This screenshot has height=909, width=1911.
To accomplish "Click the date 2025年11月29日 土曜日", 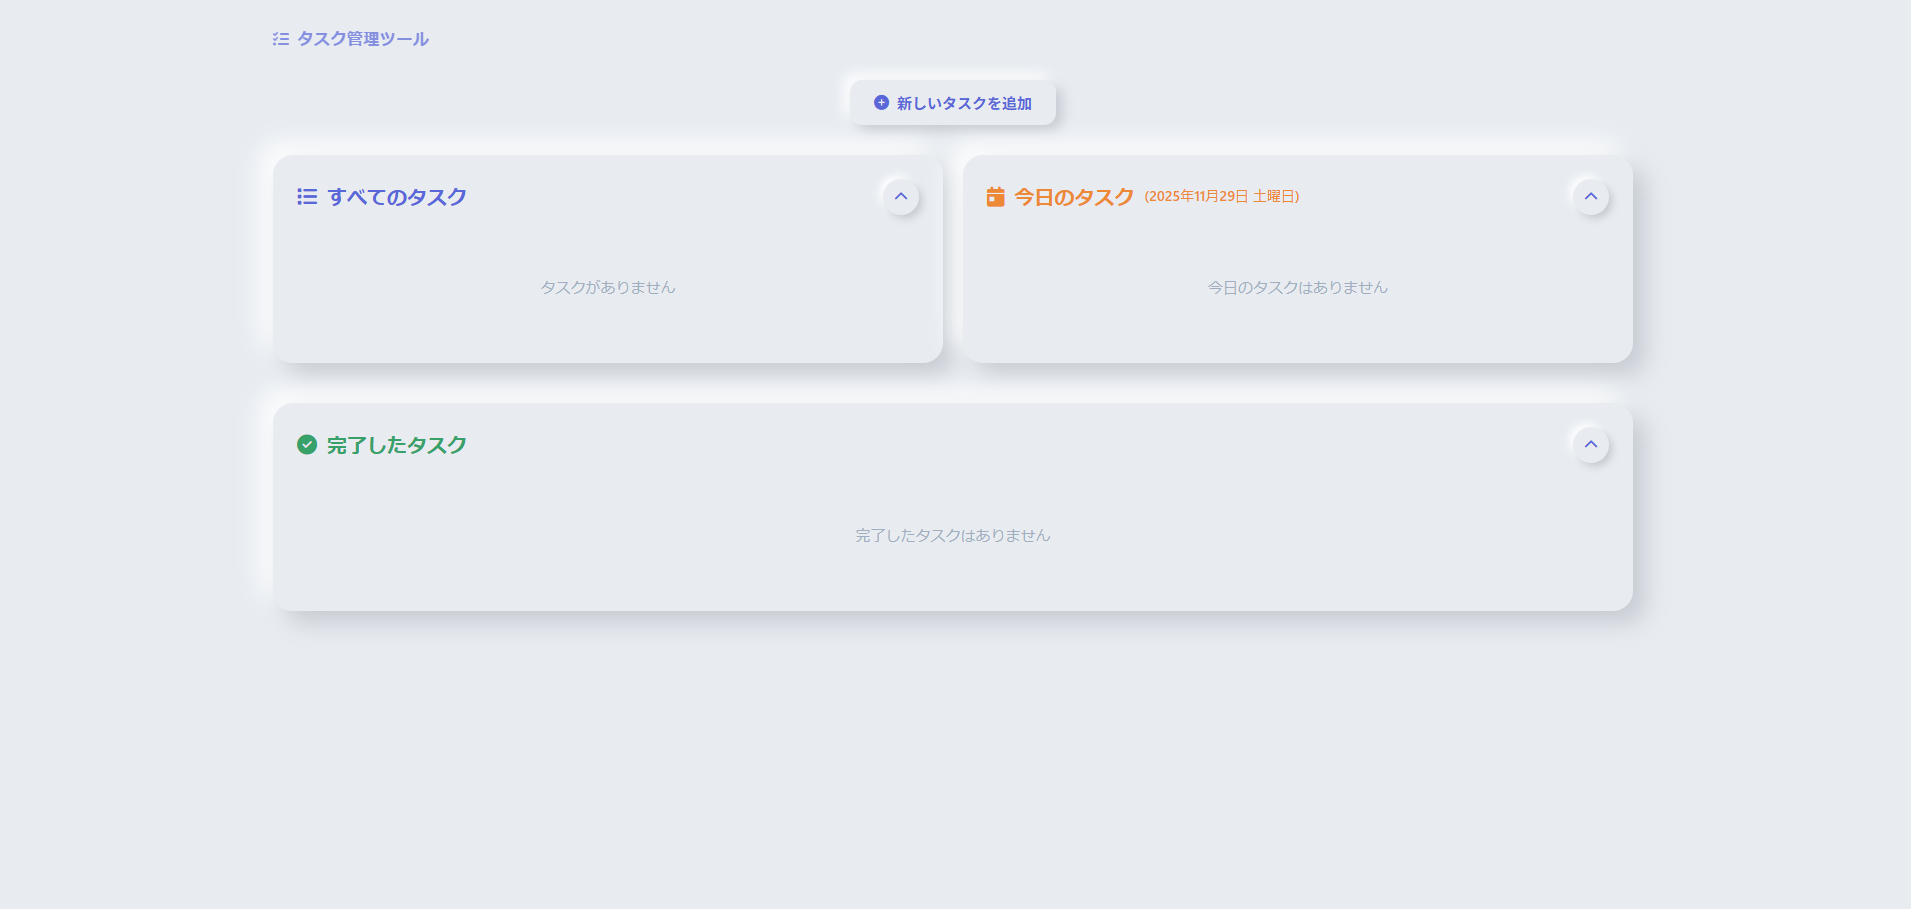I will coord(1222,197).
